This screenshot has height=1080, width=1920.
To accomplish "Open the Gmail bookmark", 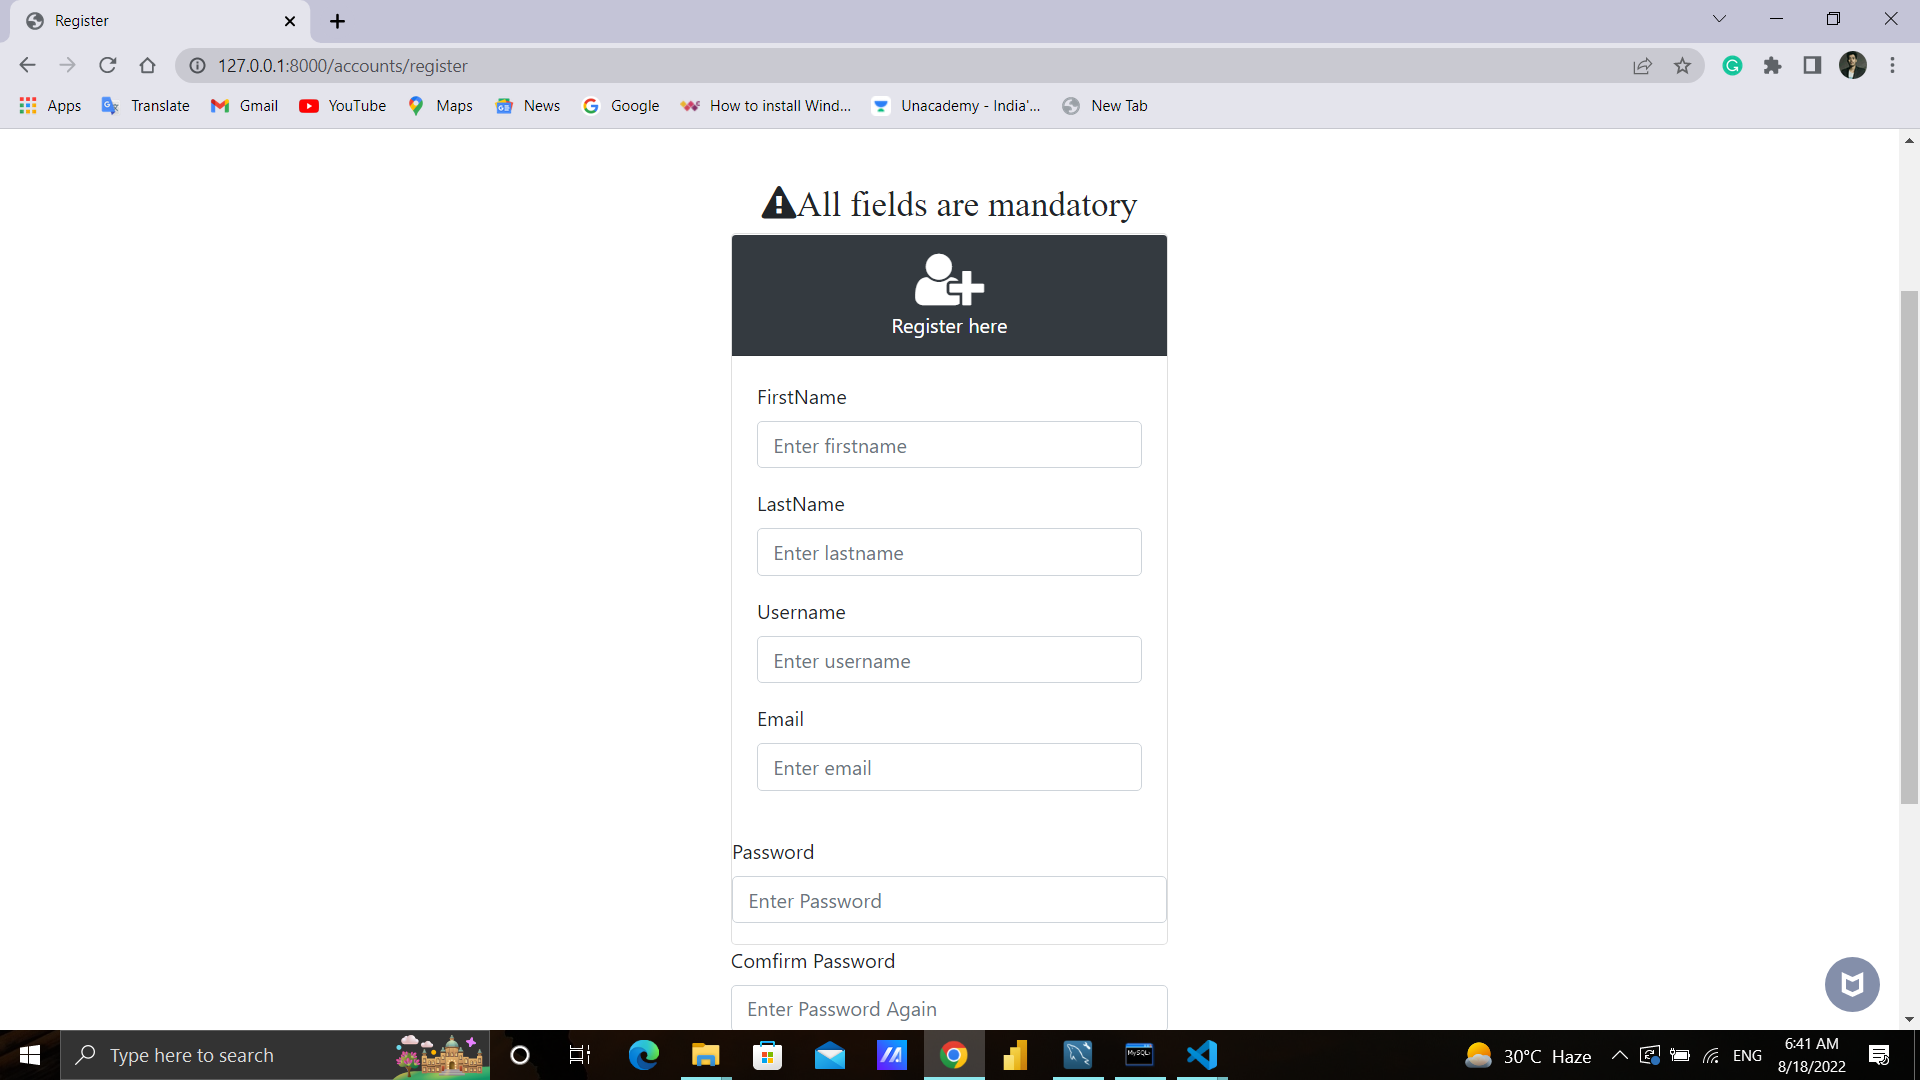I will [x=243, y=105].
